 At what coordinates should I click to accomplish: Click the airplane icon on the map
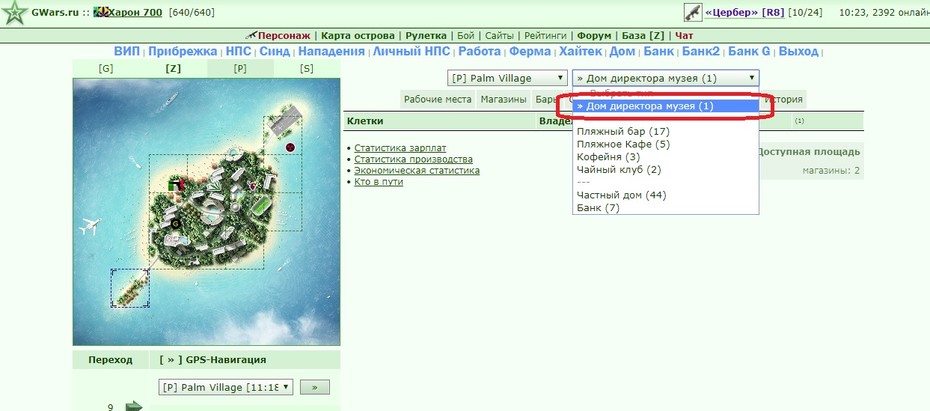(x=90, y=226)
